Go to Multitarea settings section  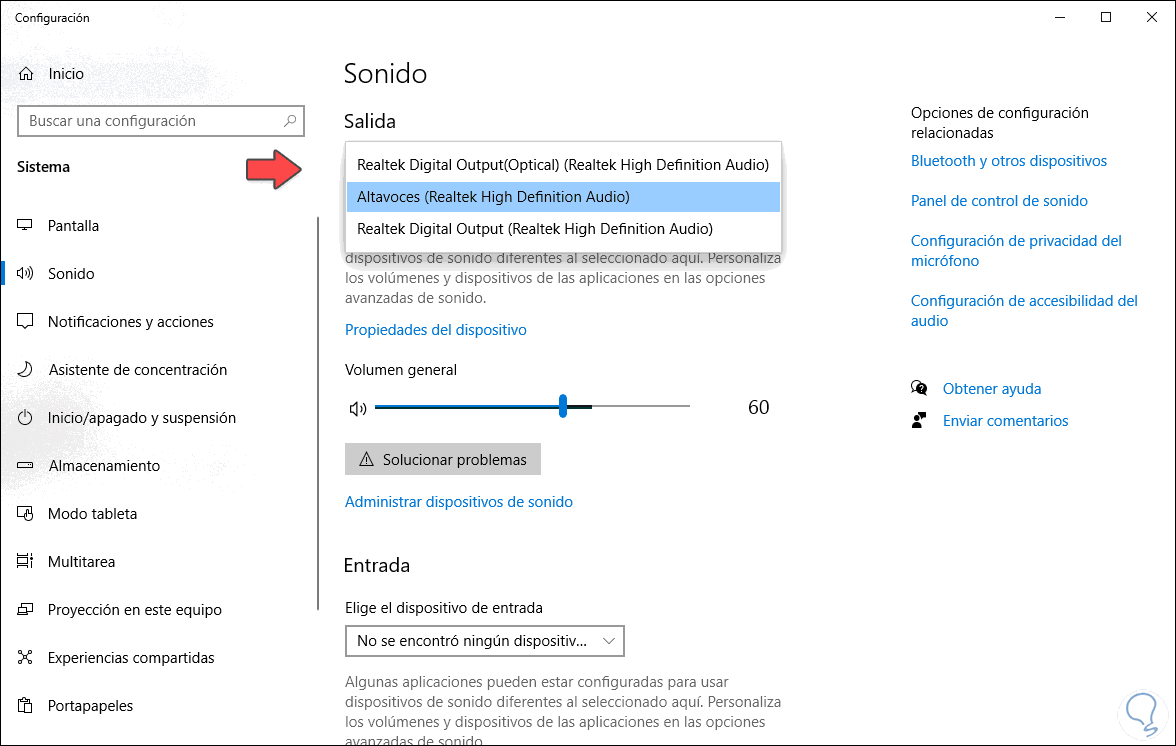tap(81, 562)
